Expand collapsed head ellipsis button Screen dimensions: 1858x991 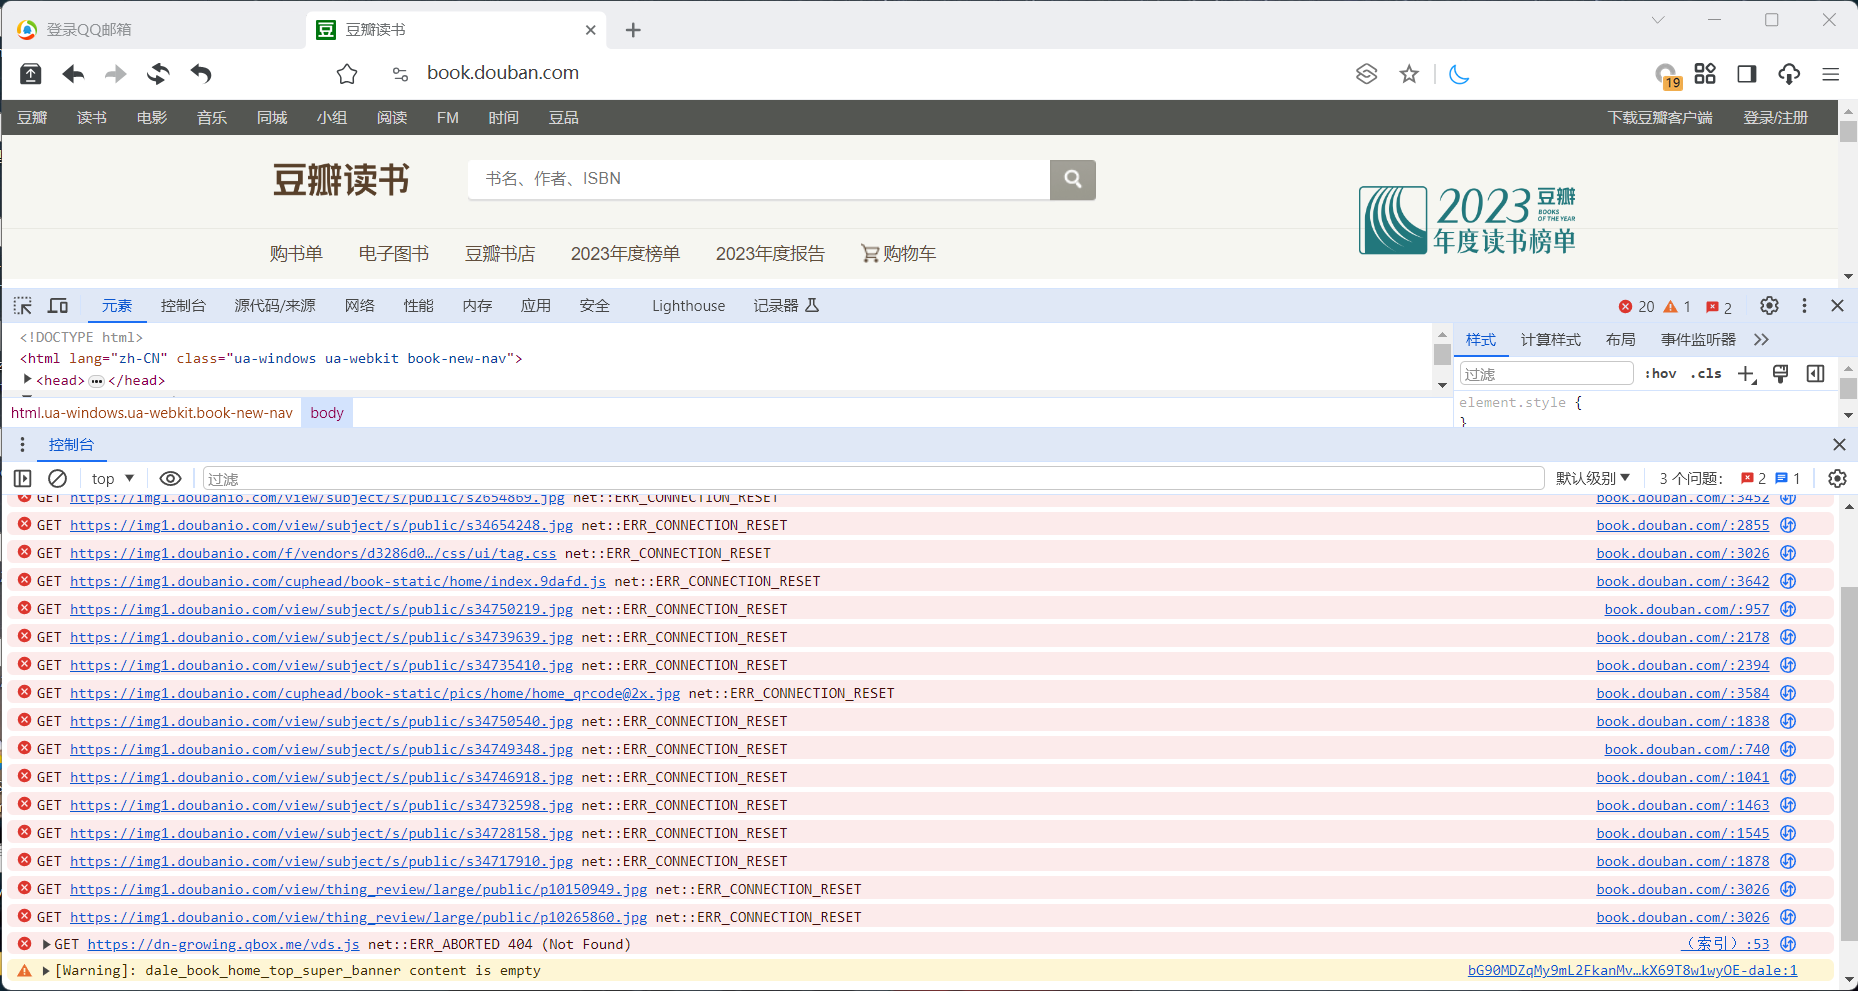tap(97, 381)
